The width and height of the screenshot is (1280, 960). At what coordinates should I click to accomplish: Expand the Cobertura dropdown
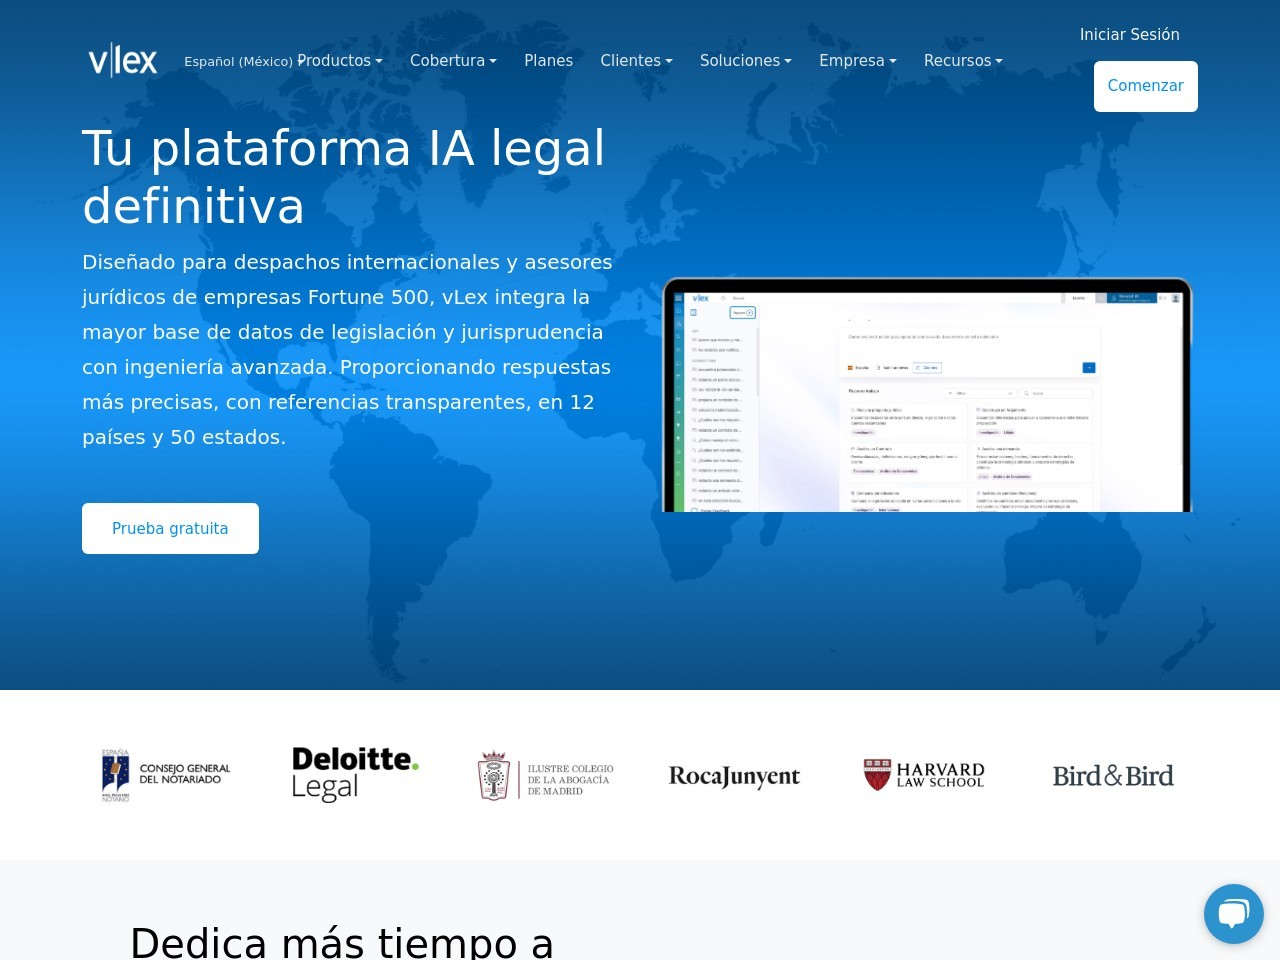click(x=453, y=61)
